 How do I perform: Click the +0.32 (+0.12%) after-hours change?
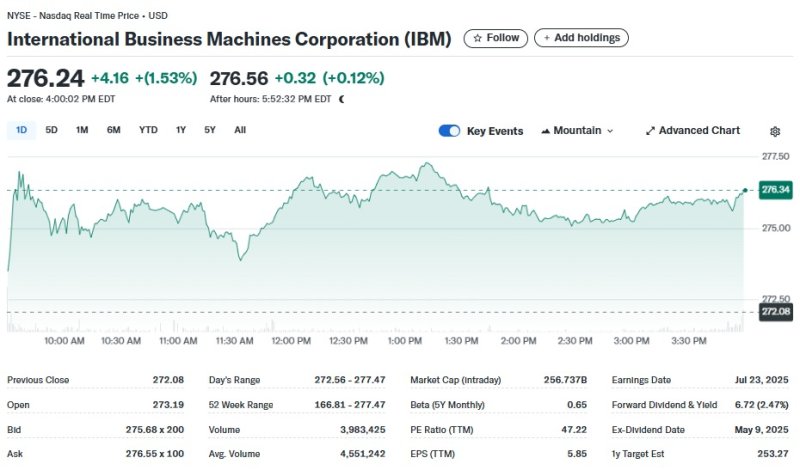coord(329,78)
